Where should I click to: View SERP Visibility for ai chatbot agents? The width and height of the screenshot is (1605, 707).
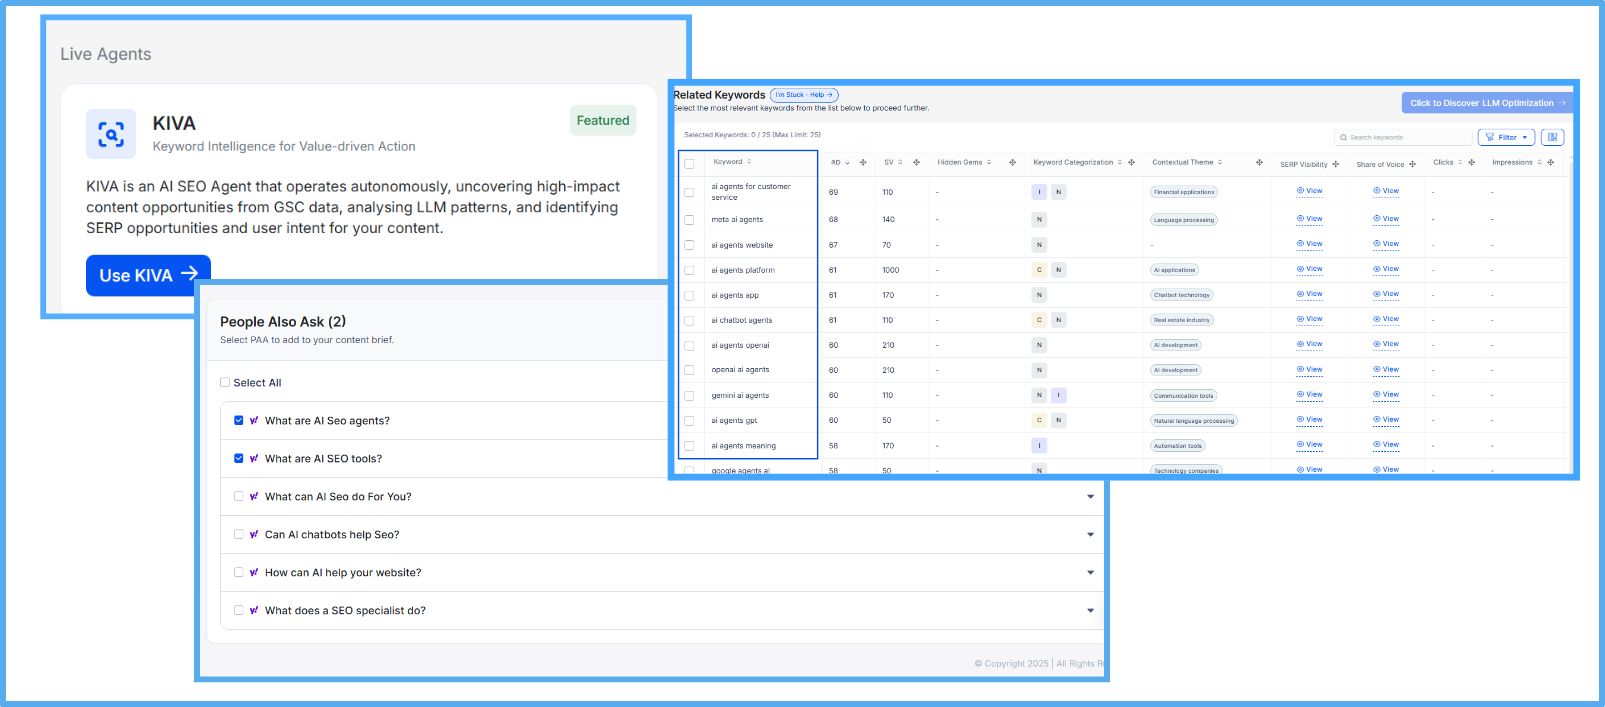(x=1310, y=319)
